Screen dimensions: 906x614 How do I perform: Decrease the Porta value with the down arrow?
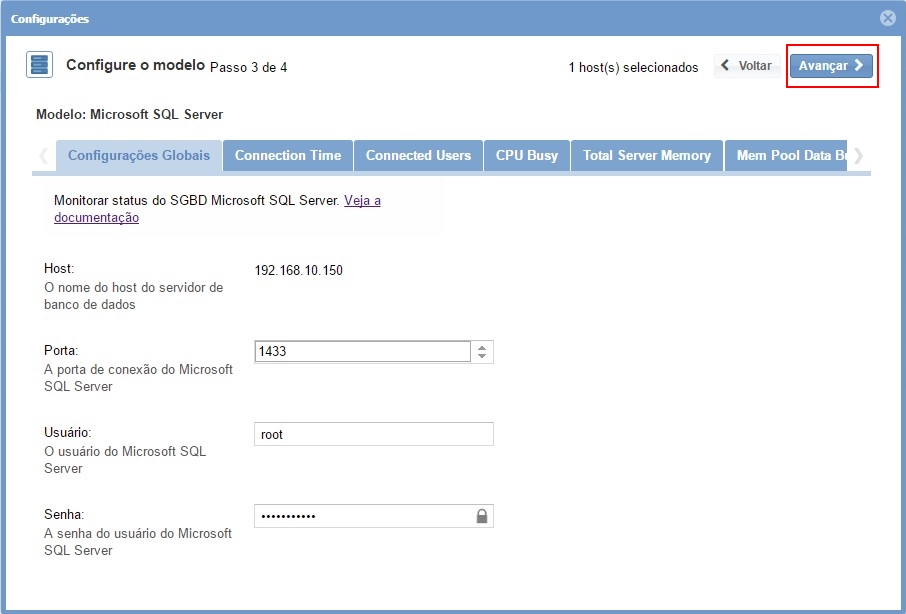(x=482, y=357)
